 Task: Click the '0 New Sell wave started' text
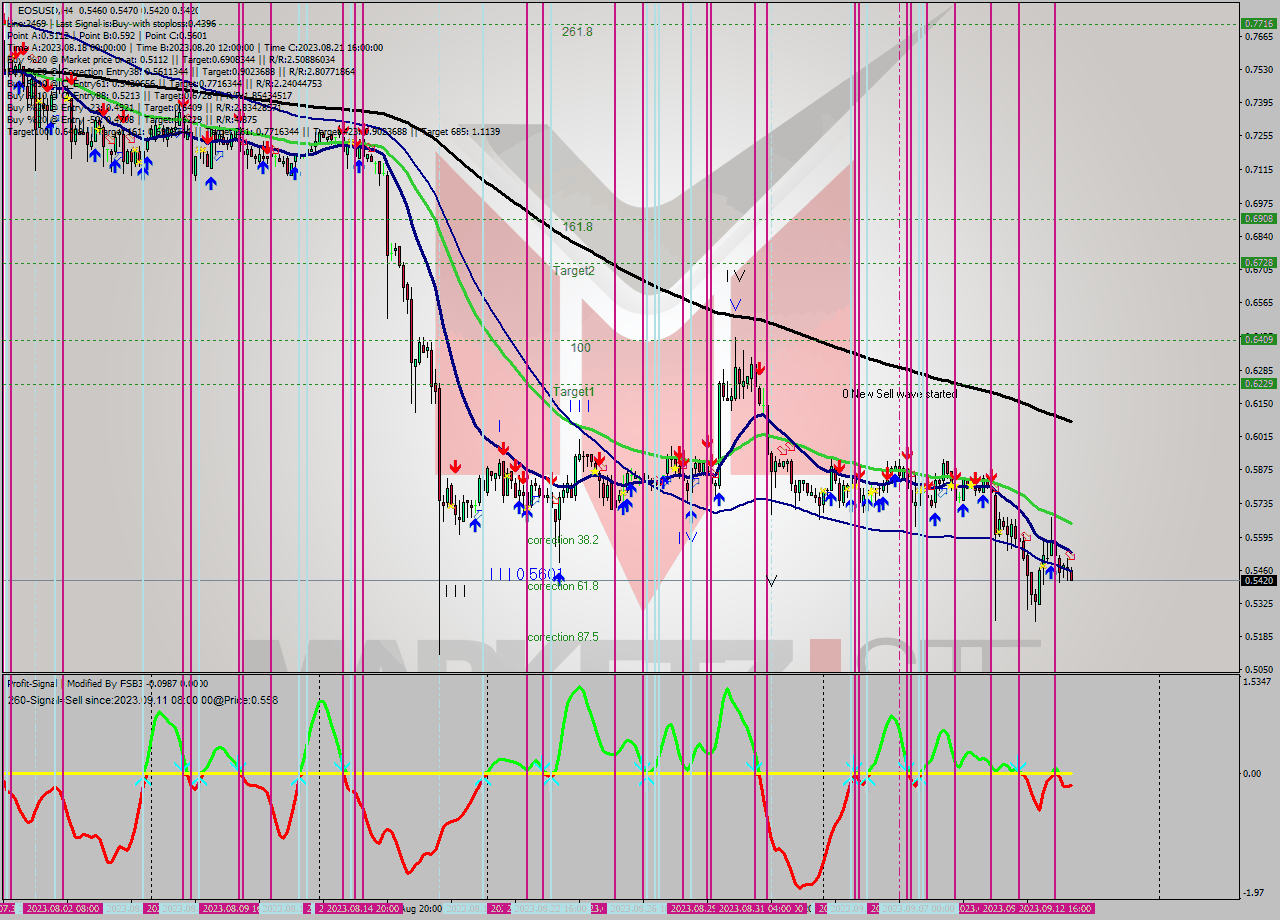[899, 394]
